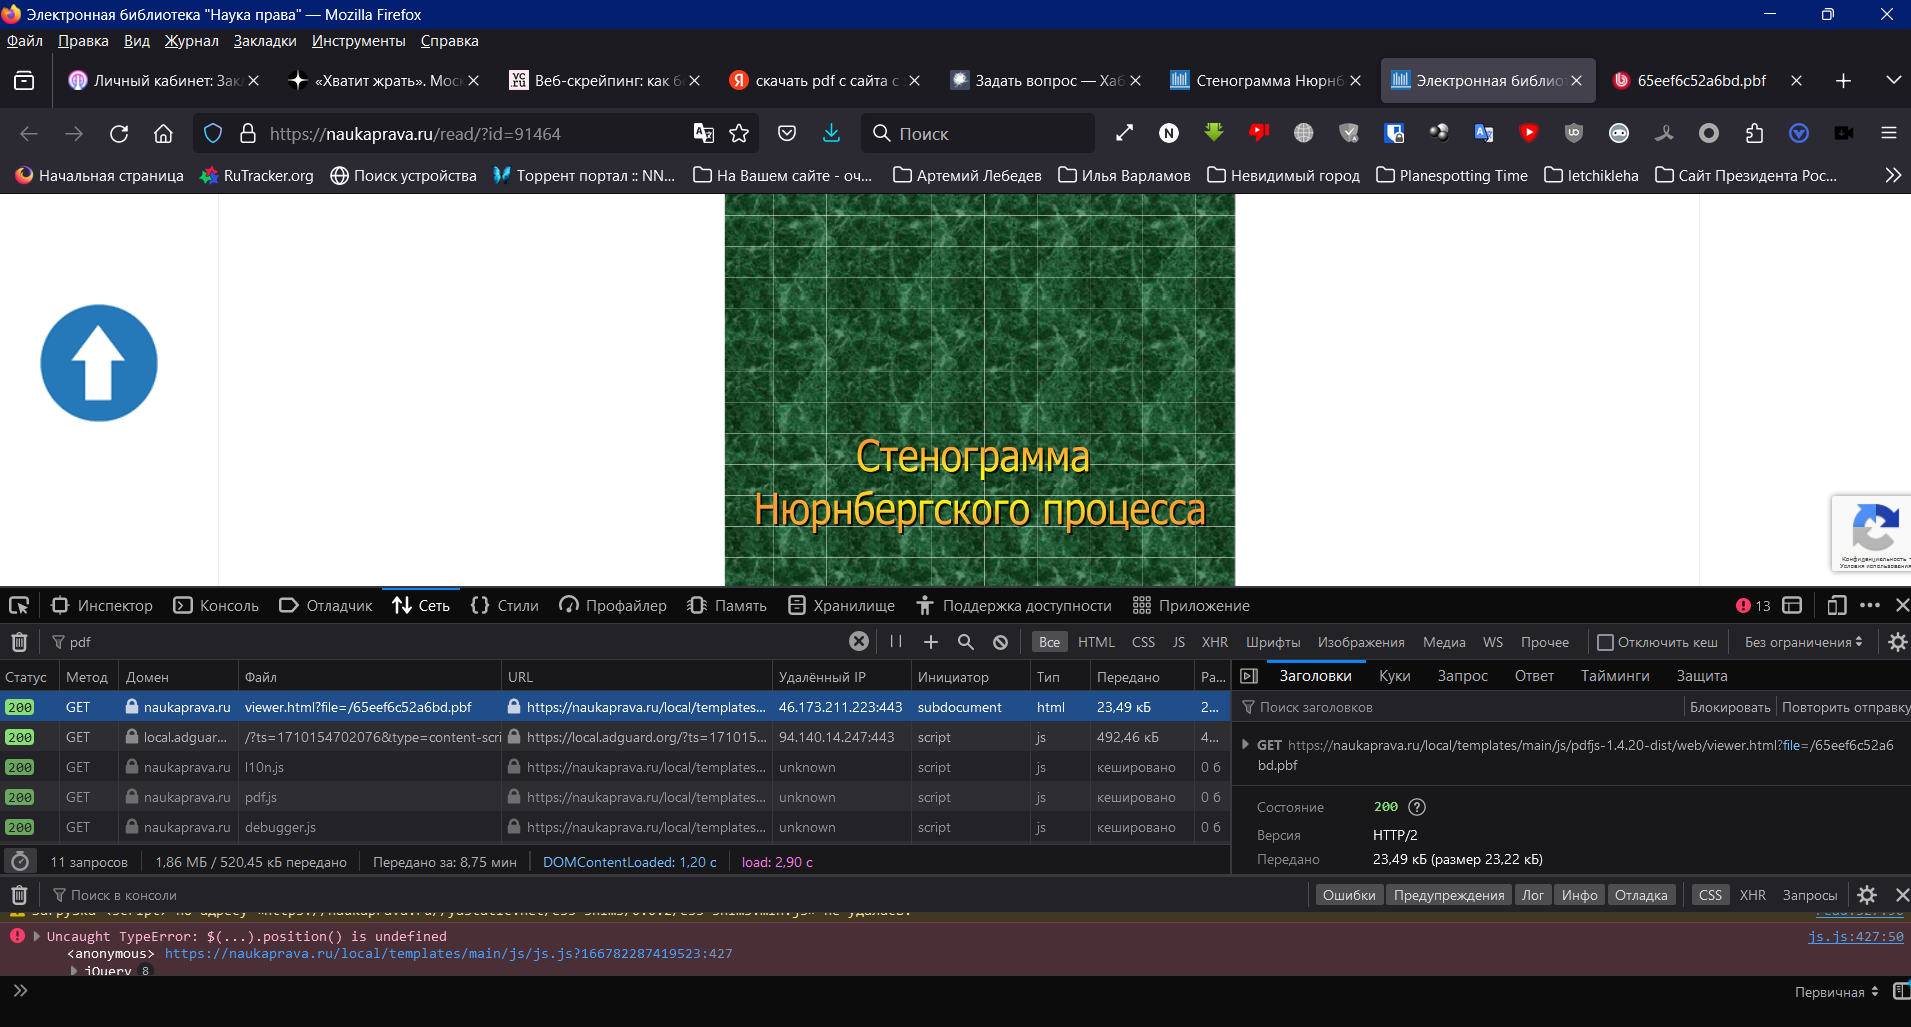This screenshot has height=1027, width=1911.
Task: Clear the pdf filter text
Action: point(859,641)
